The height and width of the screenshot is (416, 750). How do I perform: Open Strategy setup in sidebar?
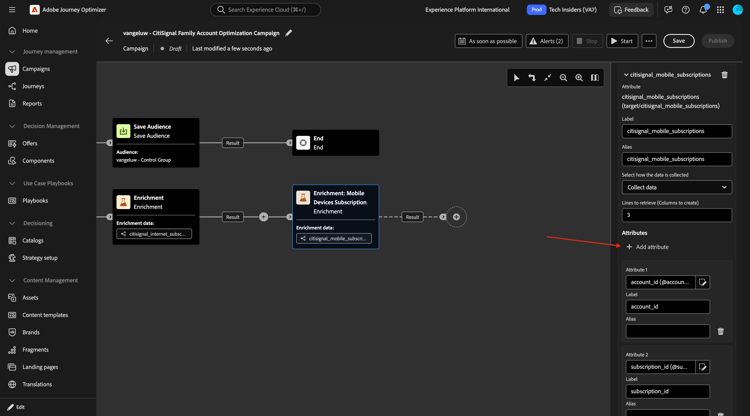40,258
